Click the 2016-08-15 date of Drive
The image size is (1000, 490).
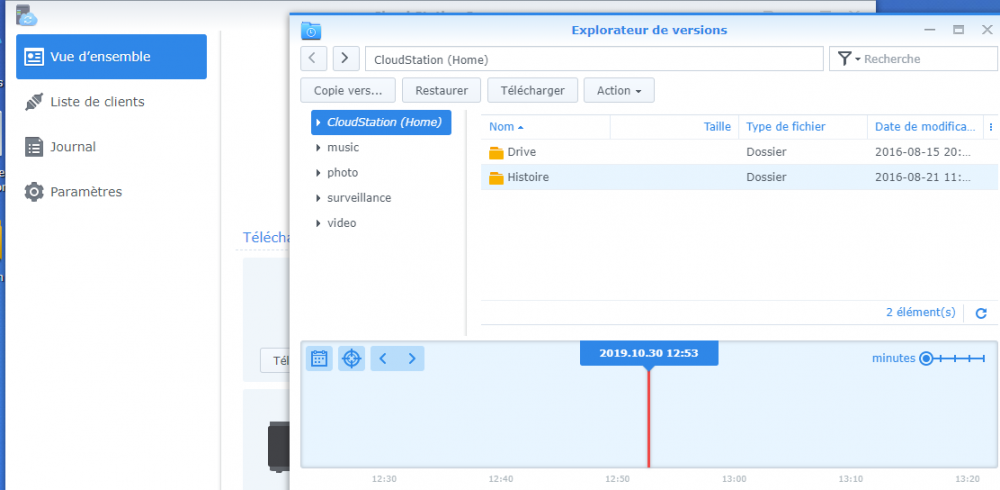click(923, 152)
